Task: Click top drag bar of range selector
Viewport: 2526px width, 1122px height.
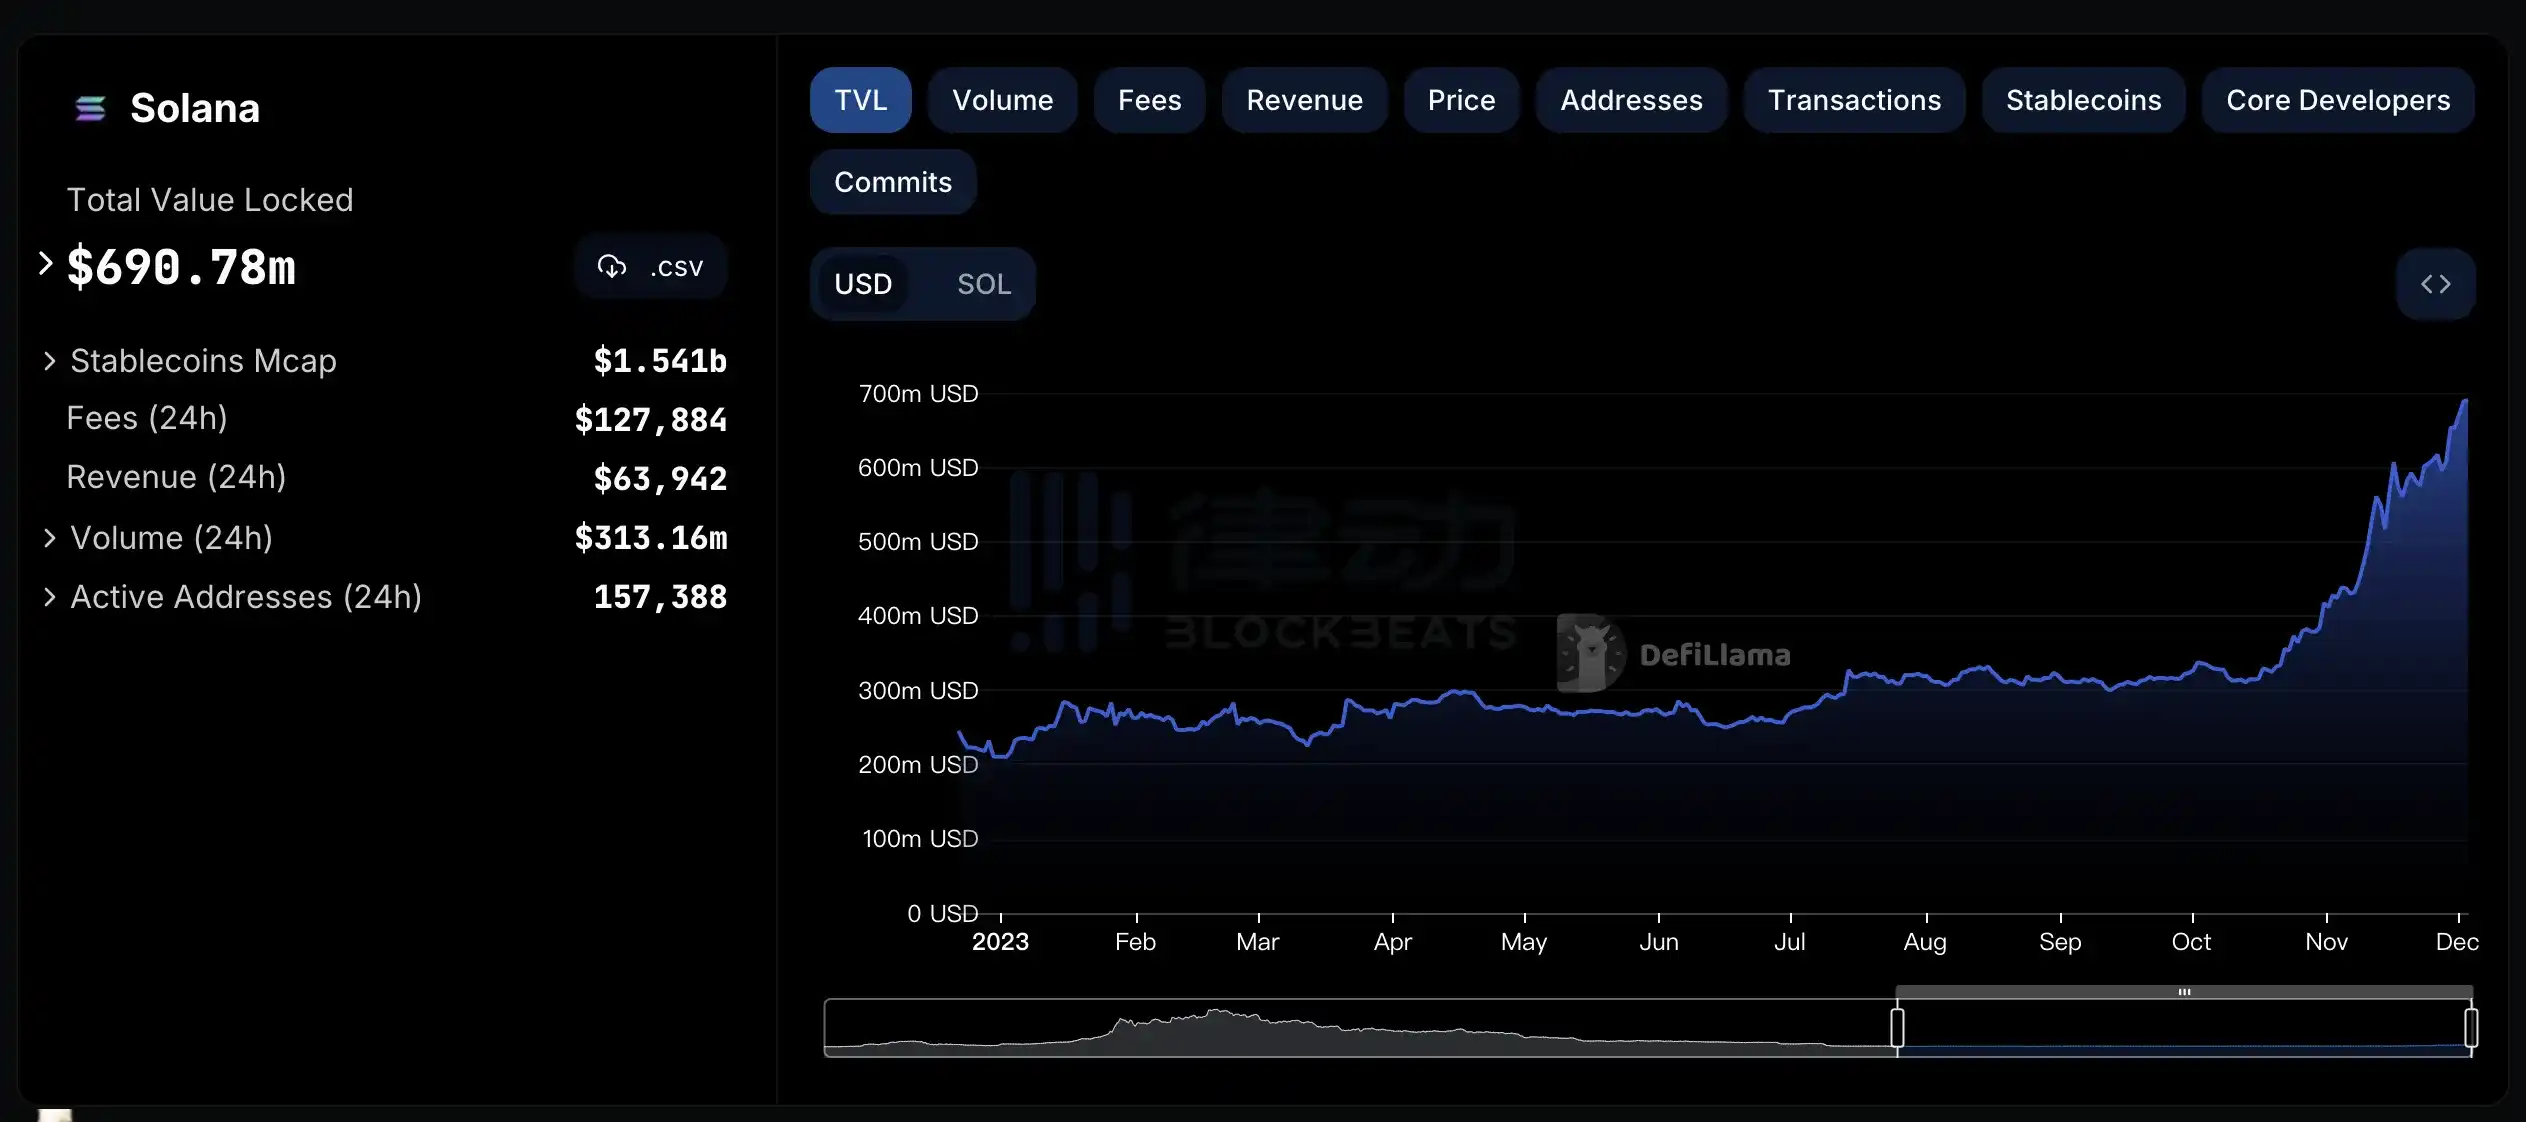Action: pos(2183,992)
